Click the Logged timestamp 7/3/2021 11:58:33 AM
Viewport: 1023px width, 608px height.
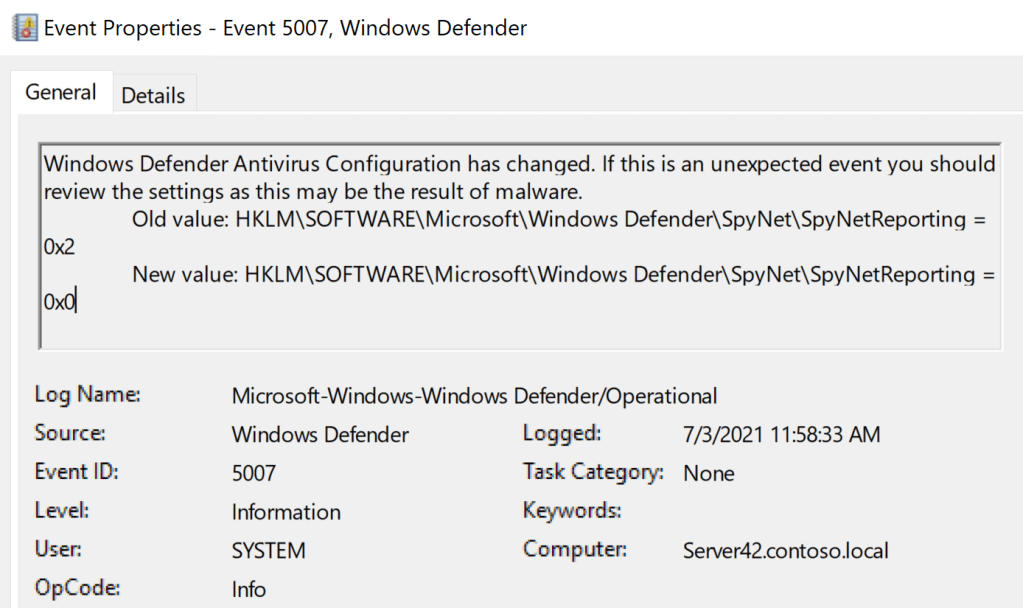780,435
